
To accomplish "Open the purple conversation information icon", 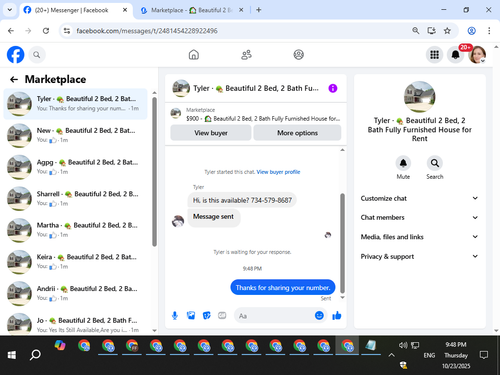I will tap(333, 88).
